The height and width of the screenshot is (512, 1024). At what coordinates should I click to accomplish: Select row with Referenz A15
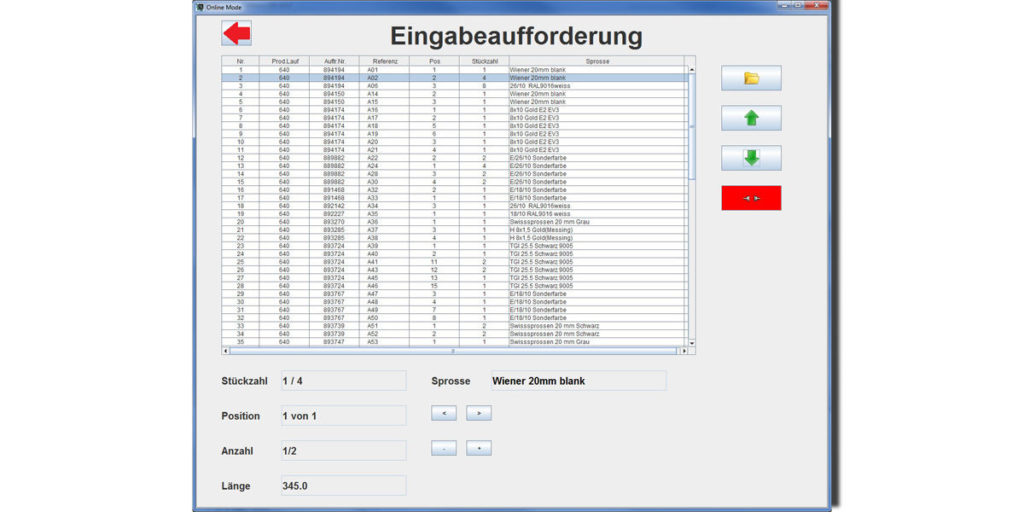click(x=455, y=101)
